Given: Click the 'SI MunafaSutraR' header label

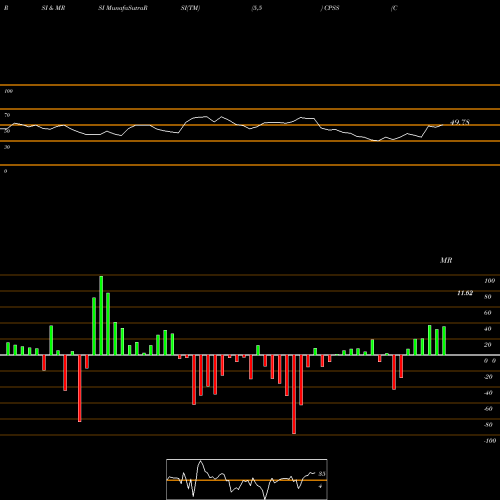Looking at the screenshot, I should [x=123, y=8].
